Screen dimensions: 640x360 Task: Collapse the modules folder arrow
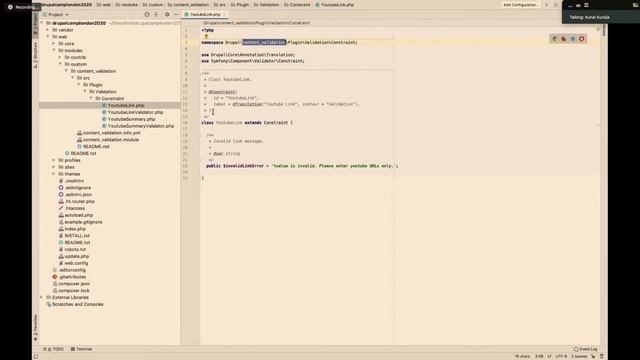click(54, 50)
